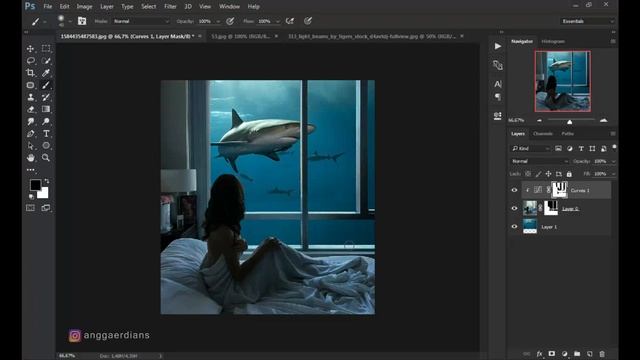The width and height of the screenshot is (640, 360).
Task: Select the Path Selection tool
Action: point(30,146)
